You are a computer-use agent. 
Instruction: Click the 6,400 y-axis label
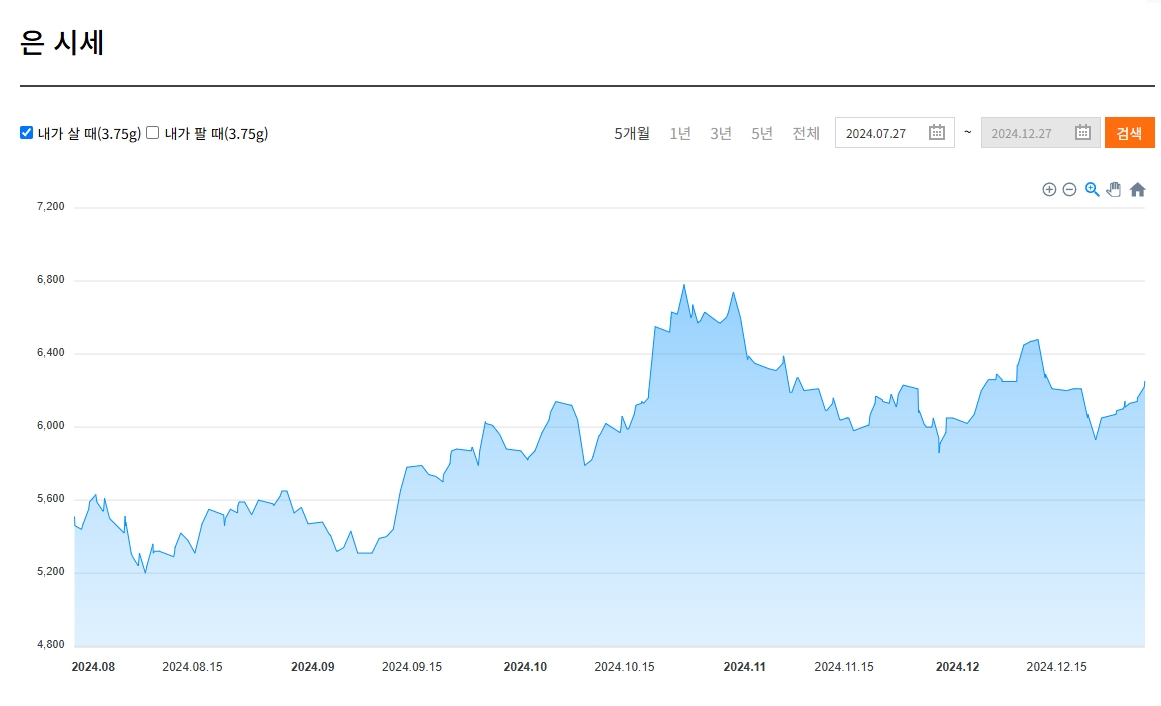pos(50,353)
